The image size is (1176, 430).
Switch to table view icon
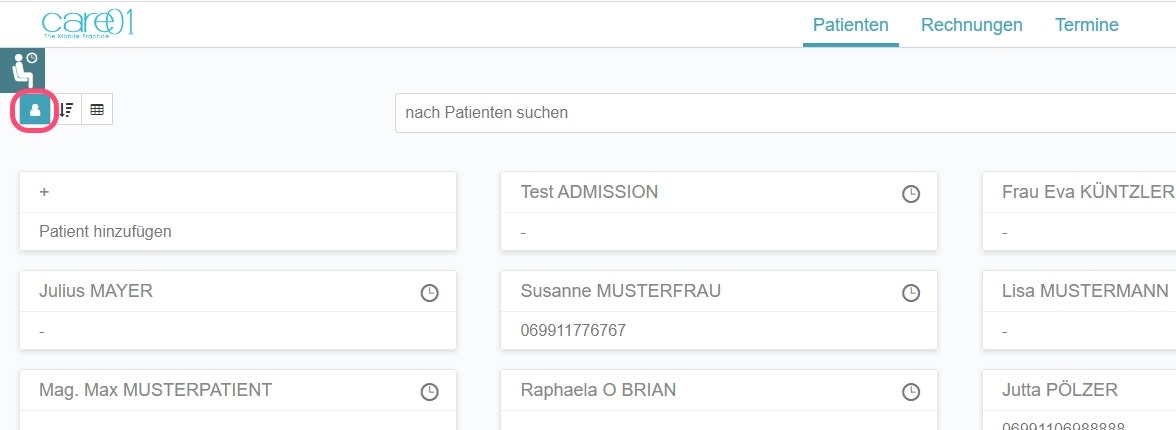[97, 110]
